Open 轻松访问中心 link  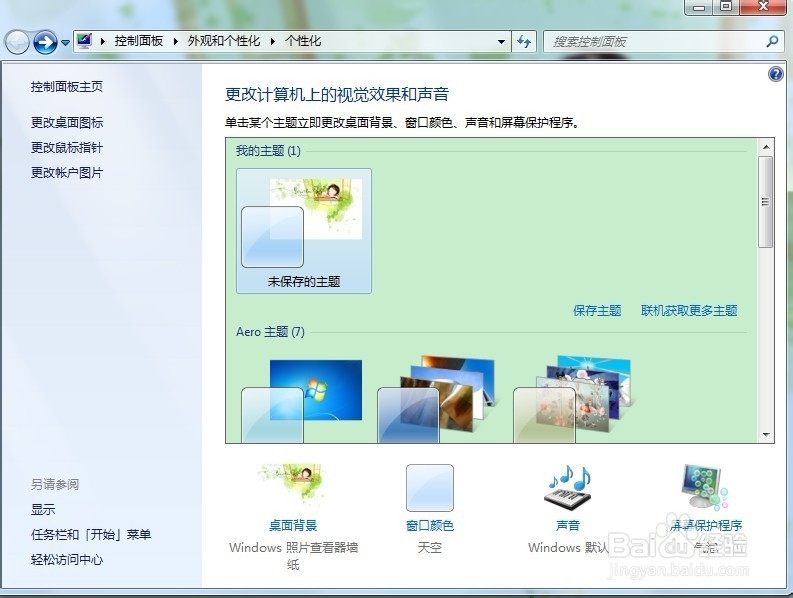coord(67,560)
